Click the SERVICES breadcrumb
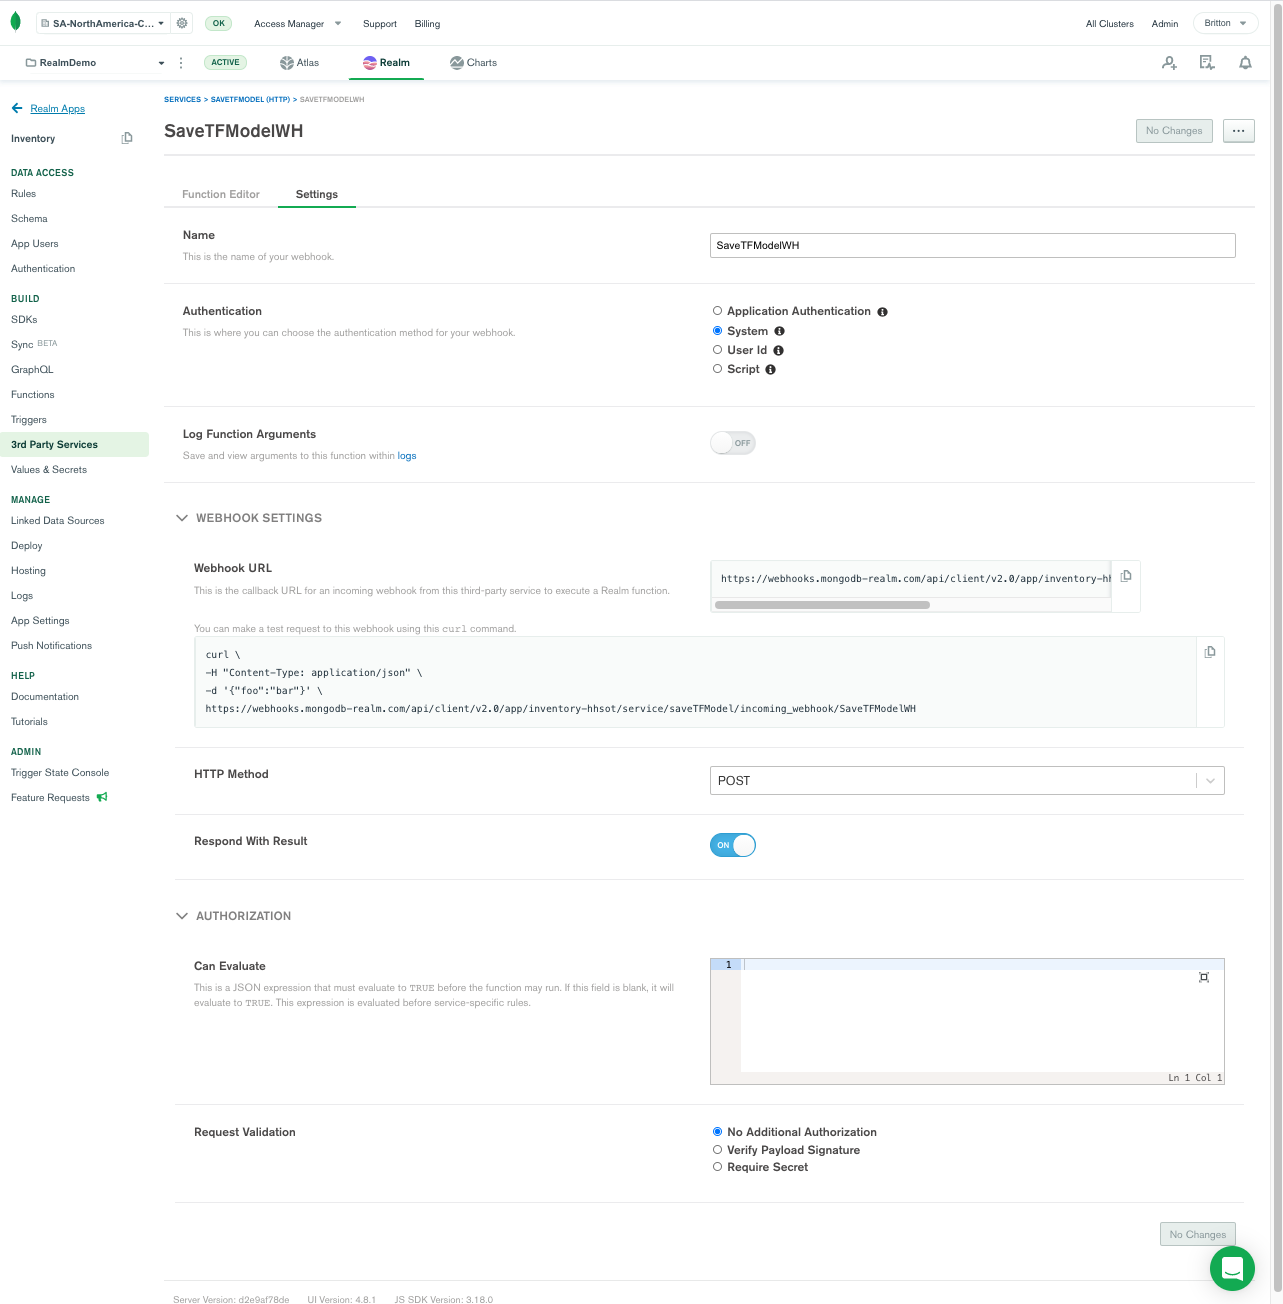The height and width of the screenshot is (1304, 1283). point(182,100)
